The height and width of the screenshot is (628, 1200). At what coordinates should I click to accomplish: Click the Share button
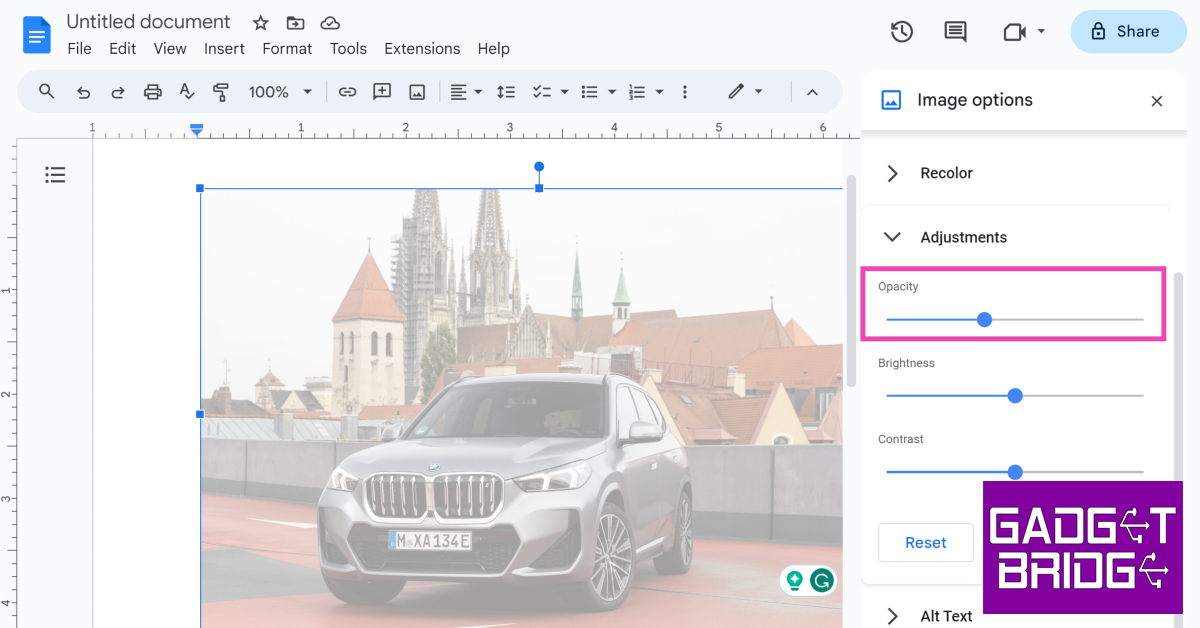coord(1127,32)
